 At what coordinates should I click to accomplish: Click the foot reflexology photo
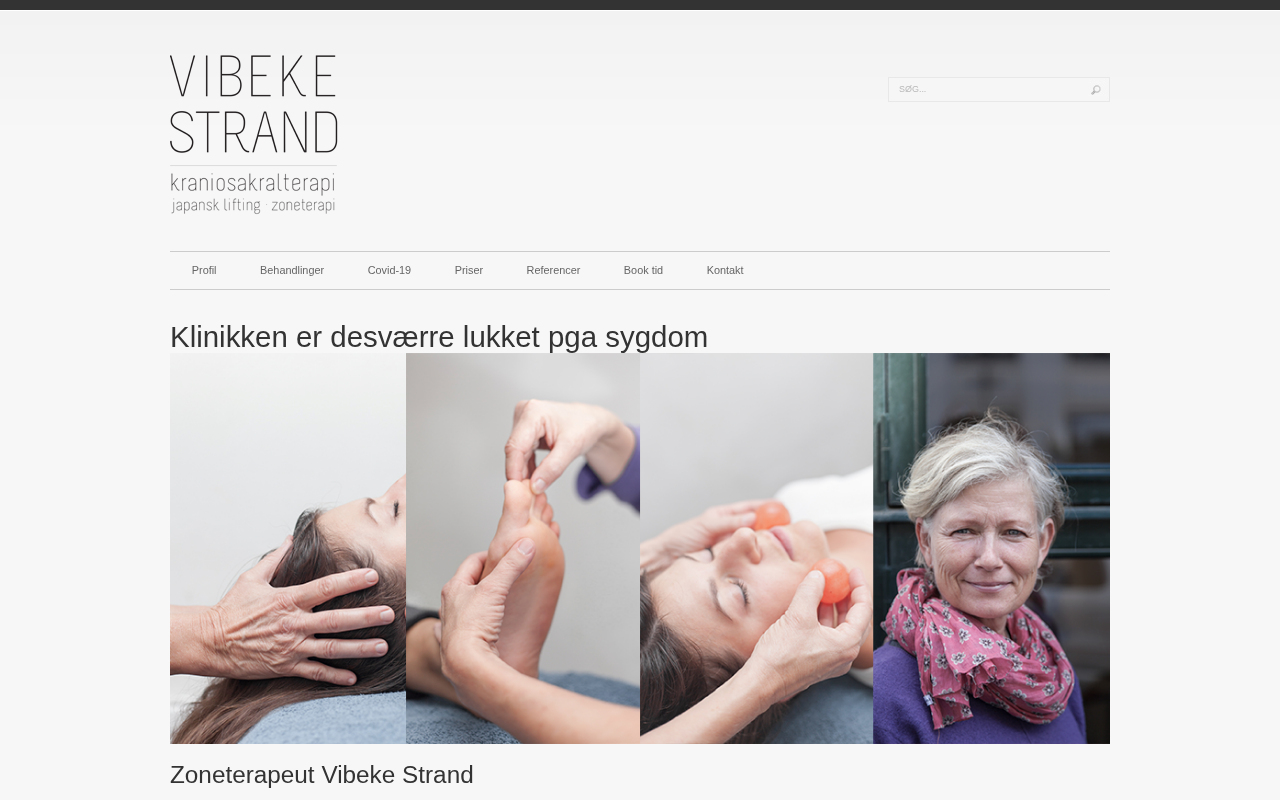click(x=523, y=548)
